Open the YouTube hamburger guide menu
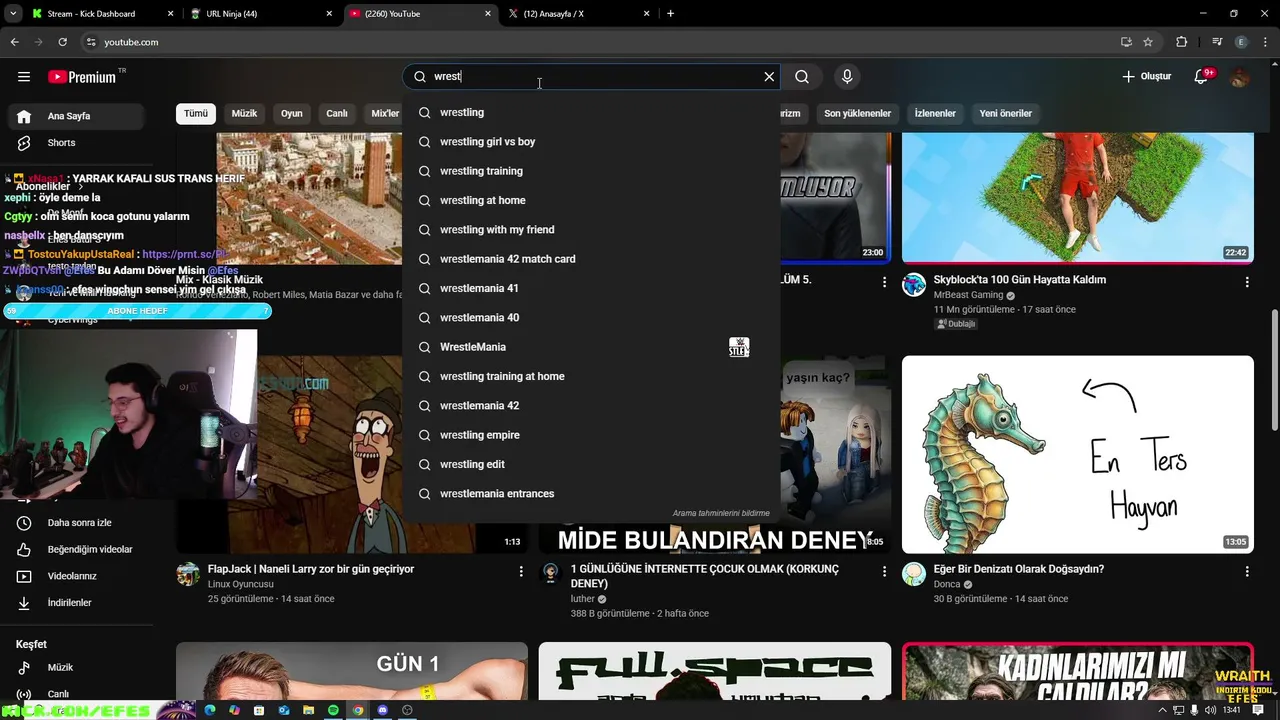This screenshot has width=1280, height=720. [24, 77]
